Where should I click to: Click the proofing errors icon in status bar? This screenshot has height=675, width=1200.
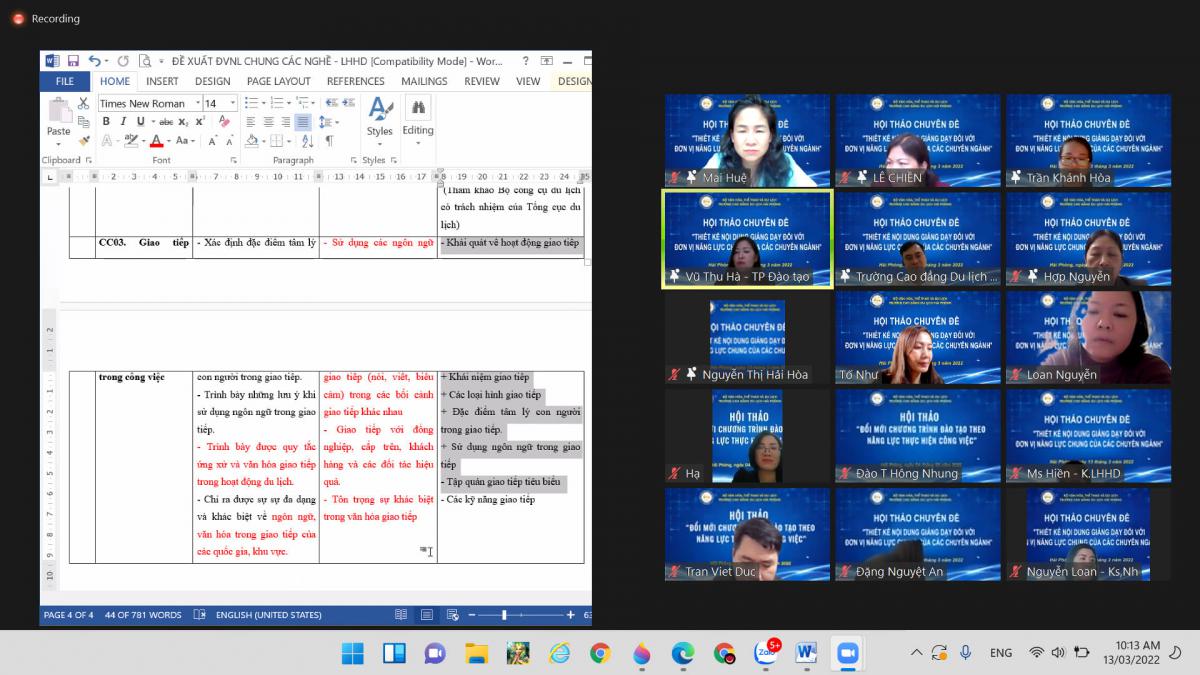tap(199, 615)
